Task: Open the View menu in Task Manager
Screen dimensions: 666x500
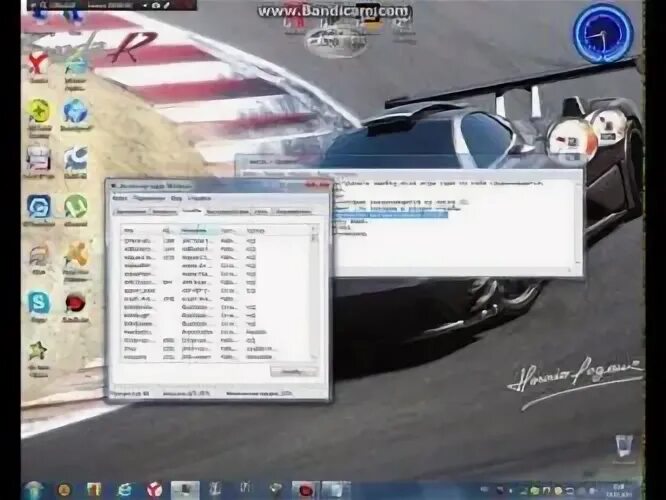Action: 176,198
